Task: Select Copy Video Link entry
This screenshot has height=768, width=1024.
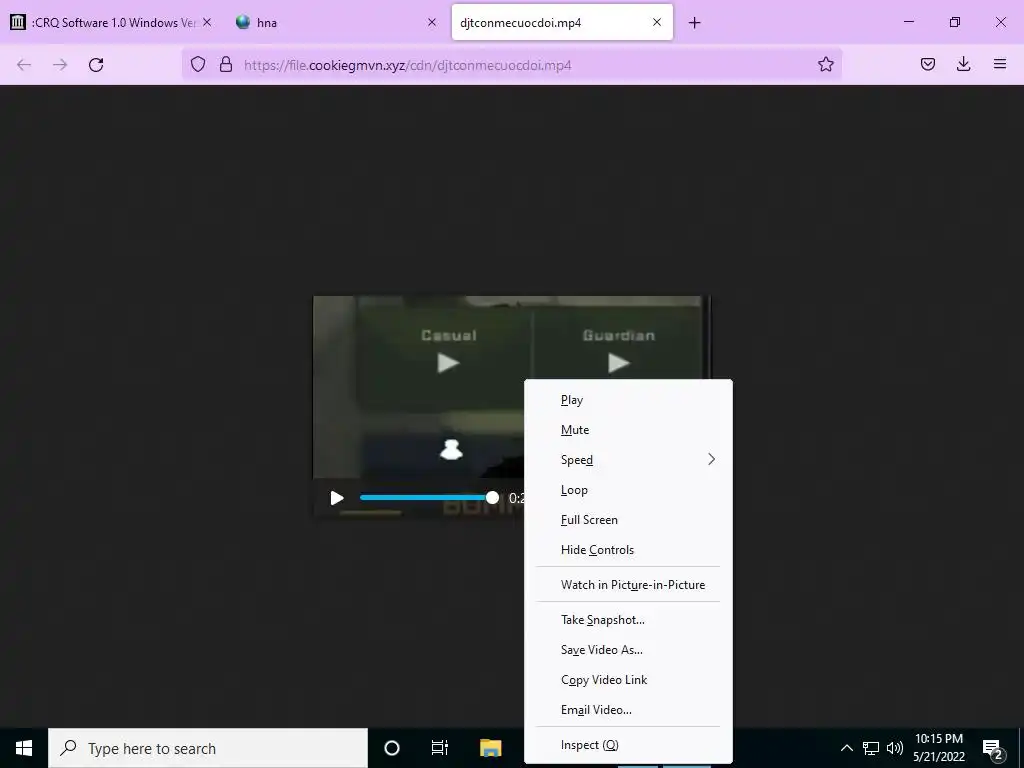Action: point(628,680)
